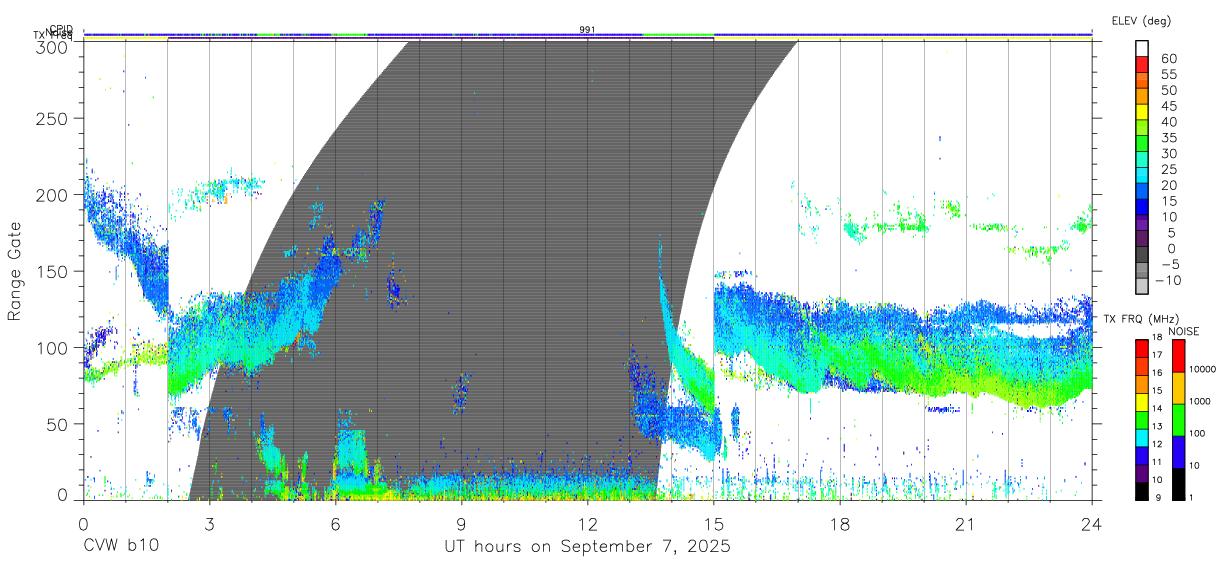Click the TX FRQ legend label '16'
This screenshot has height=567, width=1228.
tap(1156, 374)
